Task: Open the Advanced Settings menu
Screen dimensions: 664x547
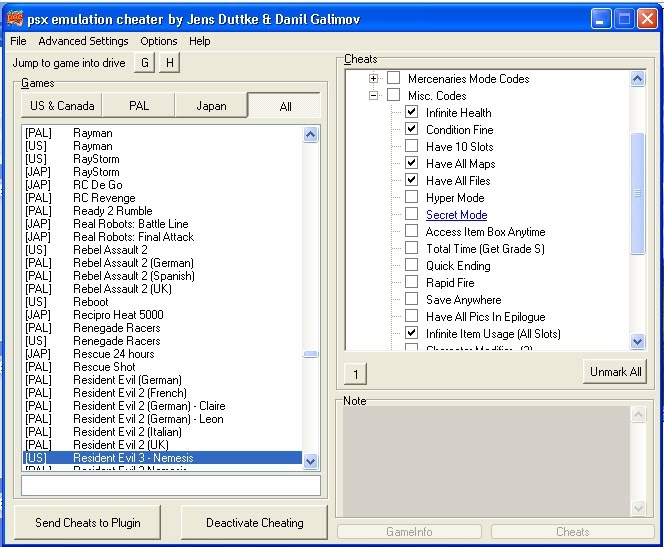Action: 83,41
